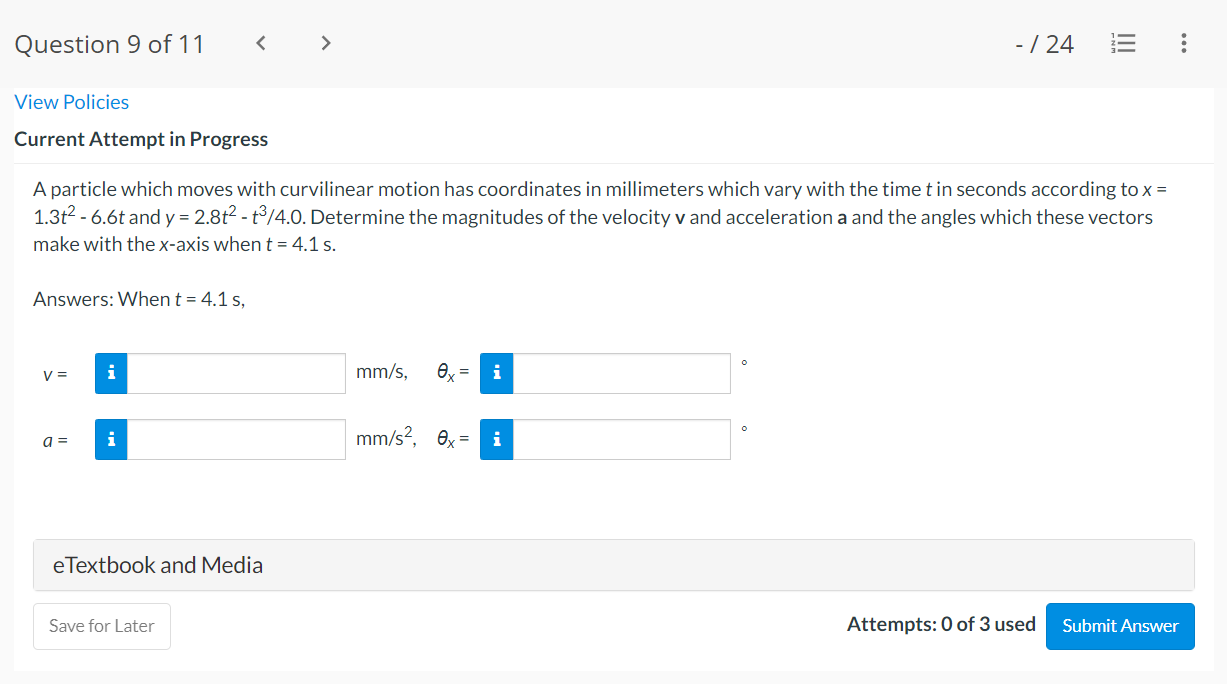Go to the next question arrow
This screenshot has height=684, width=1227.
pos(325,44)
